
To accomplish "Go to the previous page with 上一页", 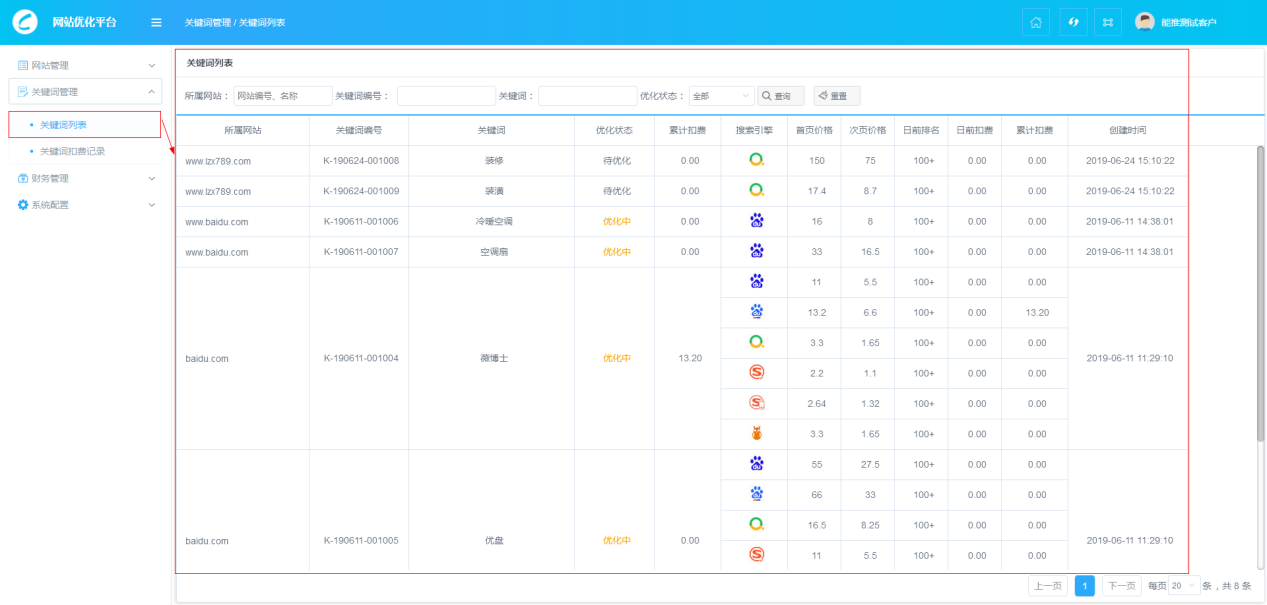I will [1048, 586].
